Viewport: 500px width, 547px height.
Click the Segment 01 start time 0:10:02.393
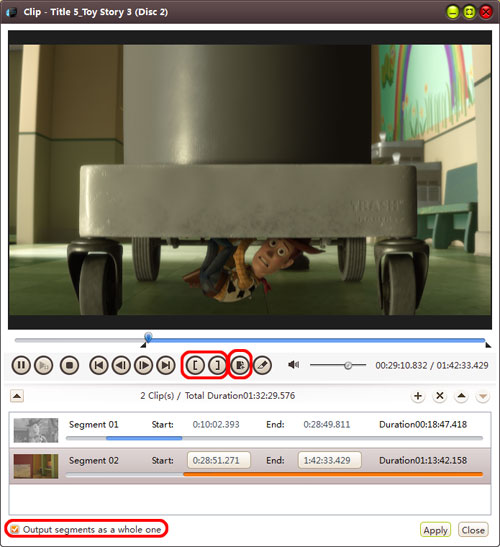point(216,425)
